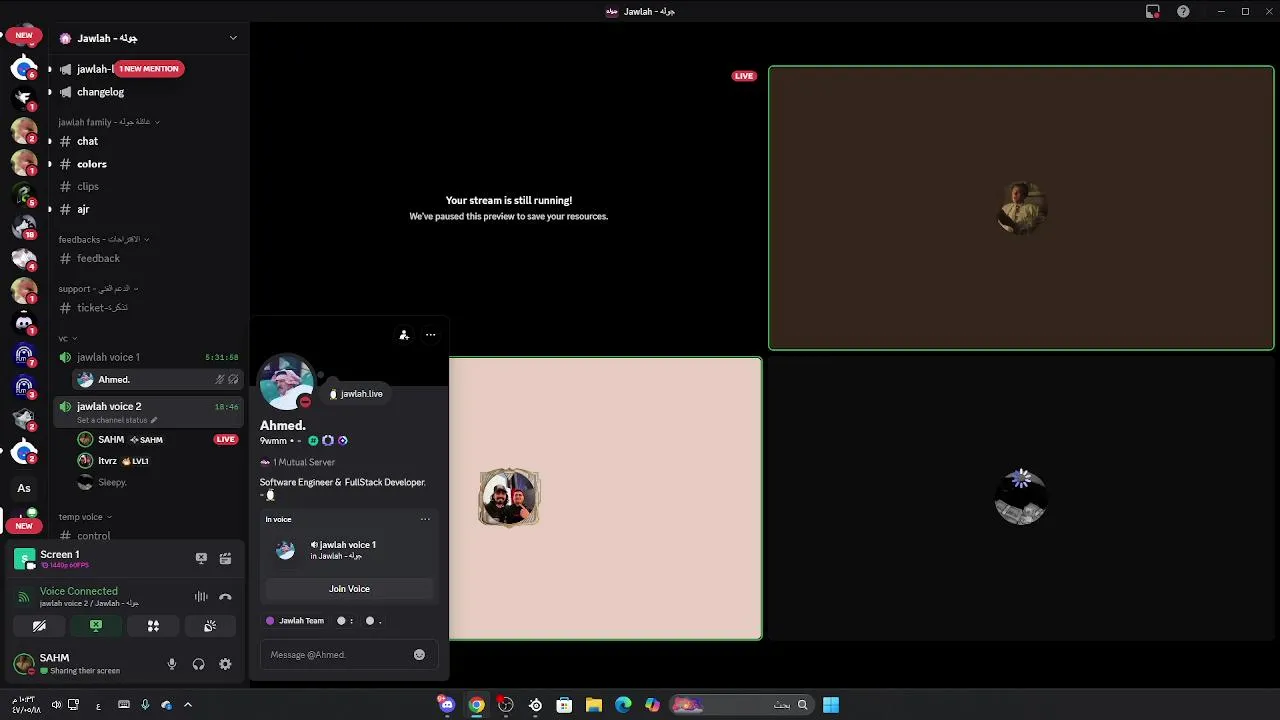This screenshot has width=1280, height=720.
Task: Open stream clipping icon beside Screen 1
Action: (x=225, y=558)
